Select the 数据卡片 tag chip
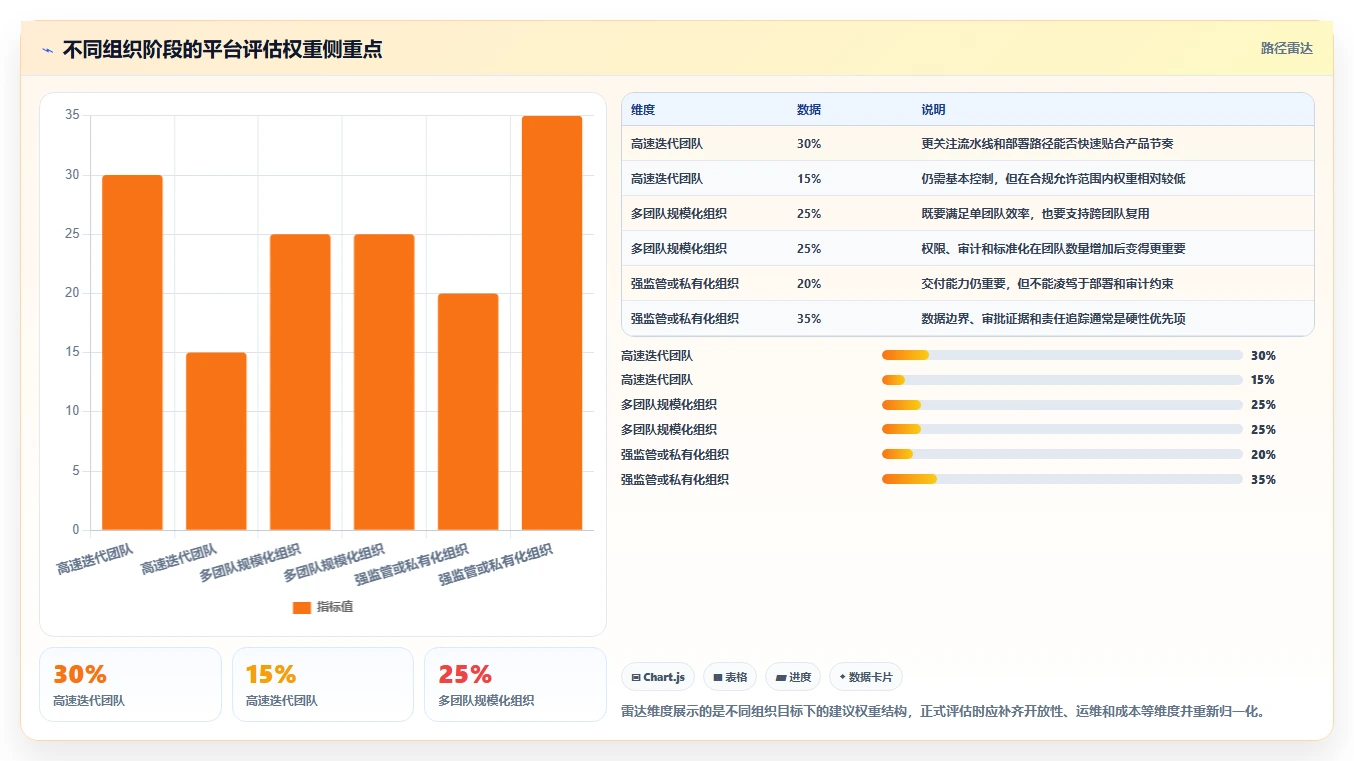 (866, 677)
